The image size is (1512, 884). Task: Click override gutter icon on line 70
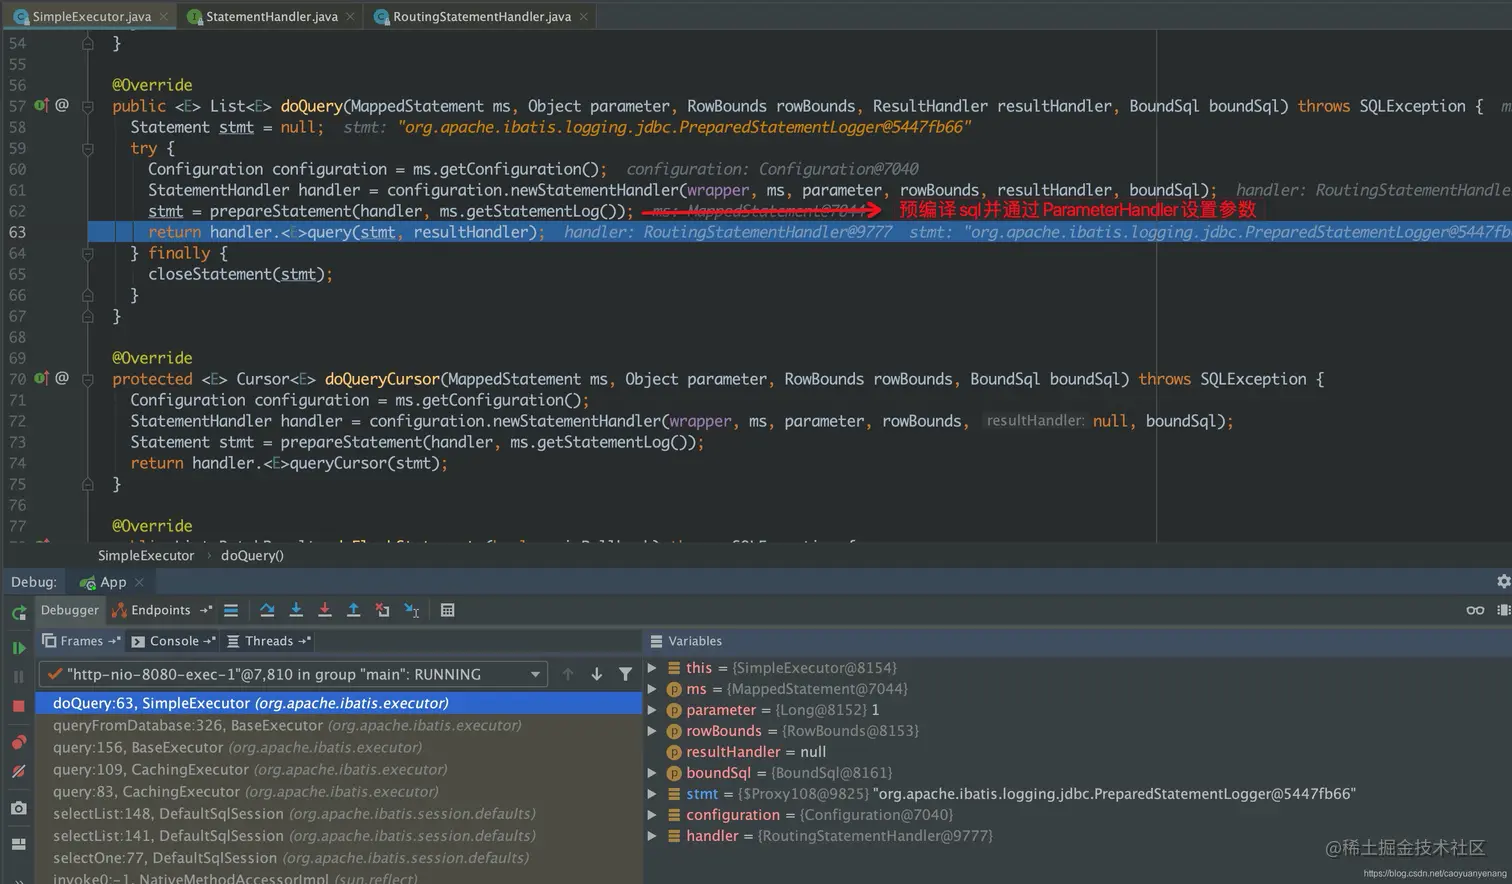pos(41,378)
